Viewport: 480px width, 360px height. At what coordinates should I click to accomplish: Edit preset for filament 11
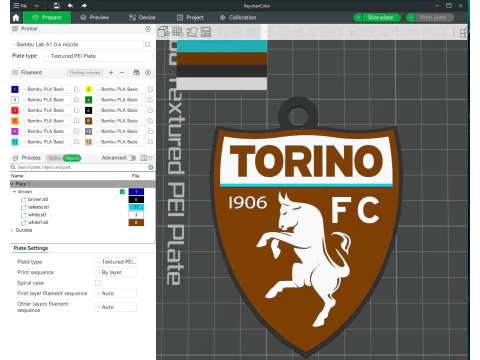[77, 142]
